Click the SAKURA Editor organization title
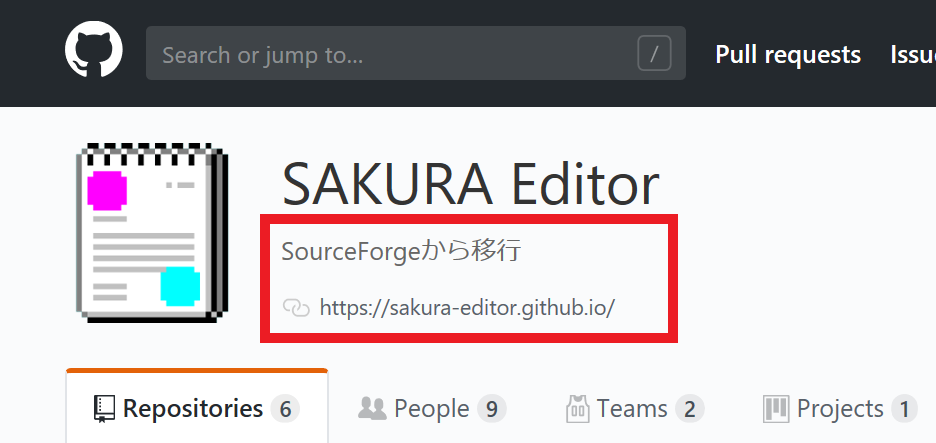This screenshot has height=443, width=936. [x=470, y=183]
